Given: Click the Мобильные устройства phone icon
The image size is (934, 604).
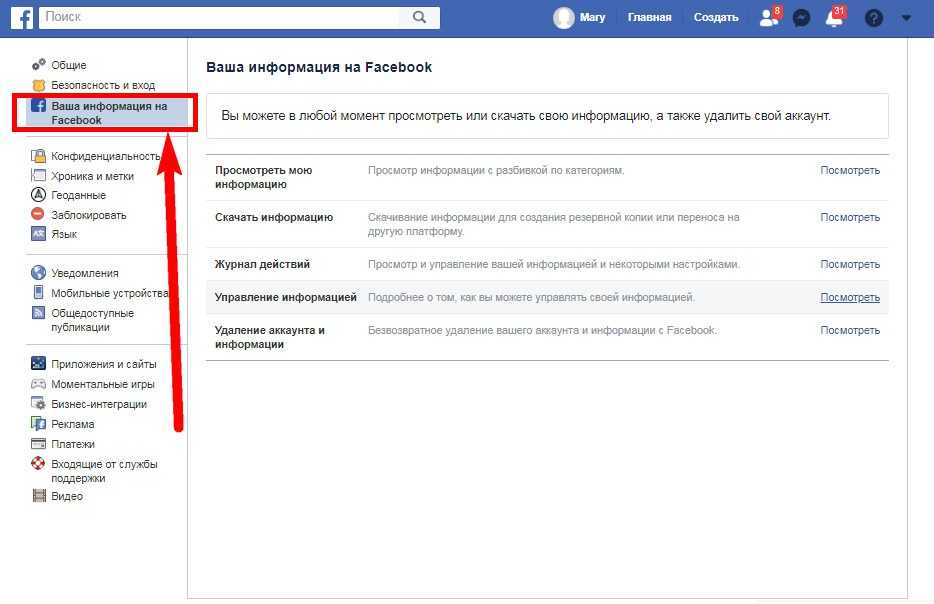Looking at the screenshot, I should (x=38, y=292).
